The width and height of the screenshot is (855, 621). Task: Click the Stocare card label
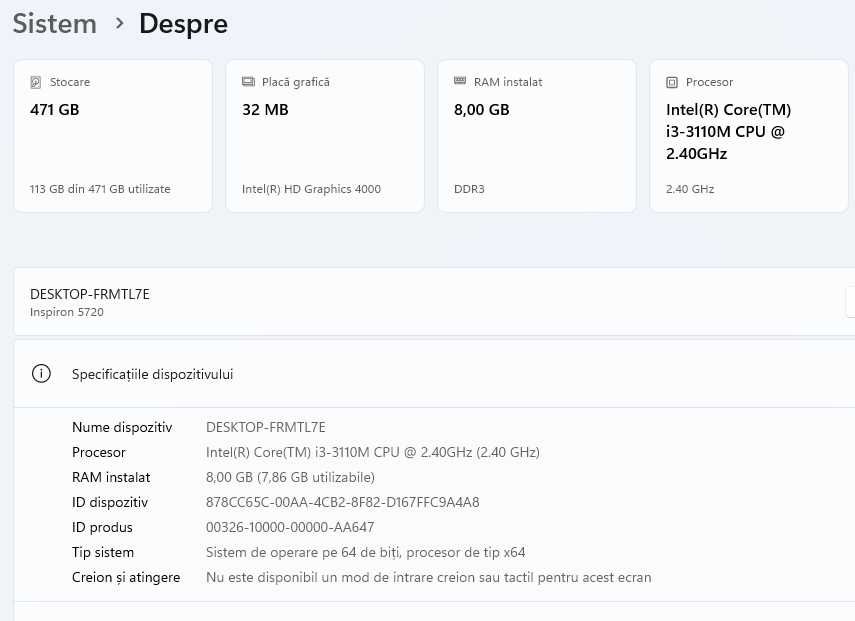(70, 82)
